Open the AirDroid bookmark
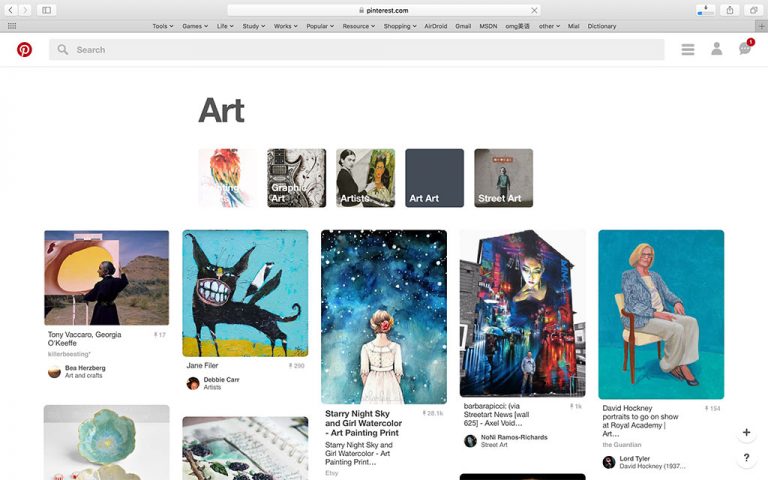Viewport: 768px width, 480px height. coord(435,26)
